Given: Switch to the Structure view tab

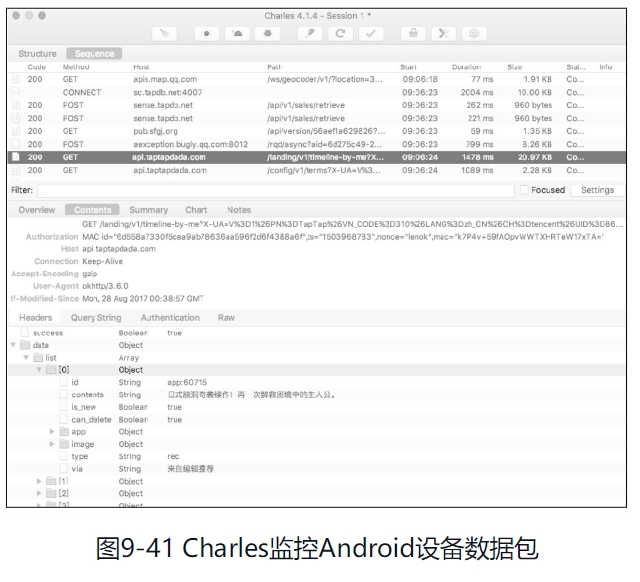Looking at the screenshot, I should (x=37, y=54).
